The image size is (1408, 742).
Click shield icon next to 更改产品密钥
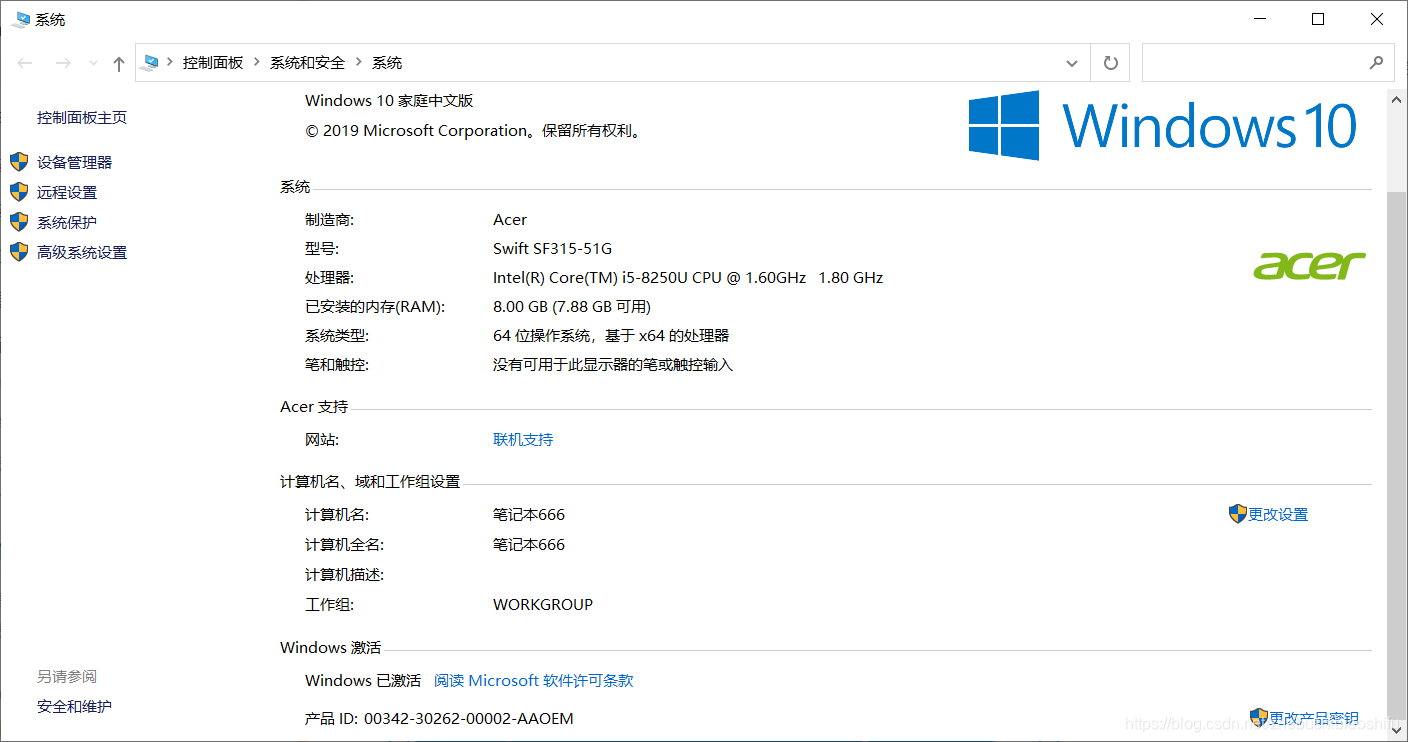[1259, 717]
